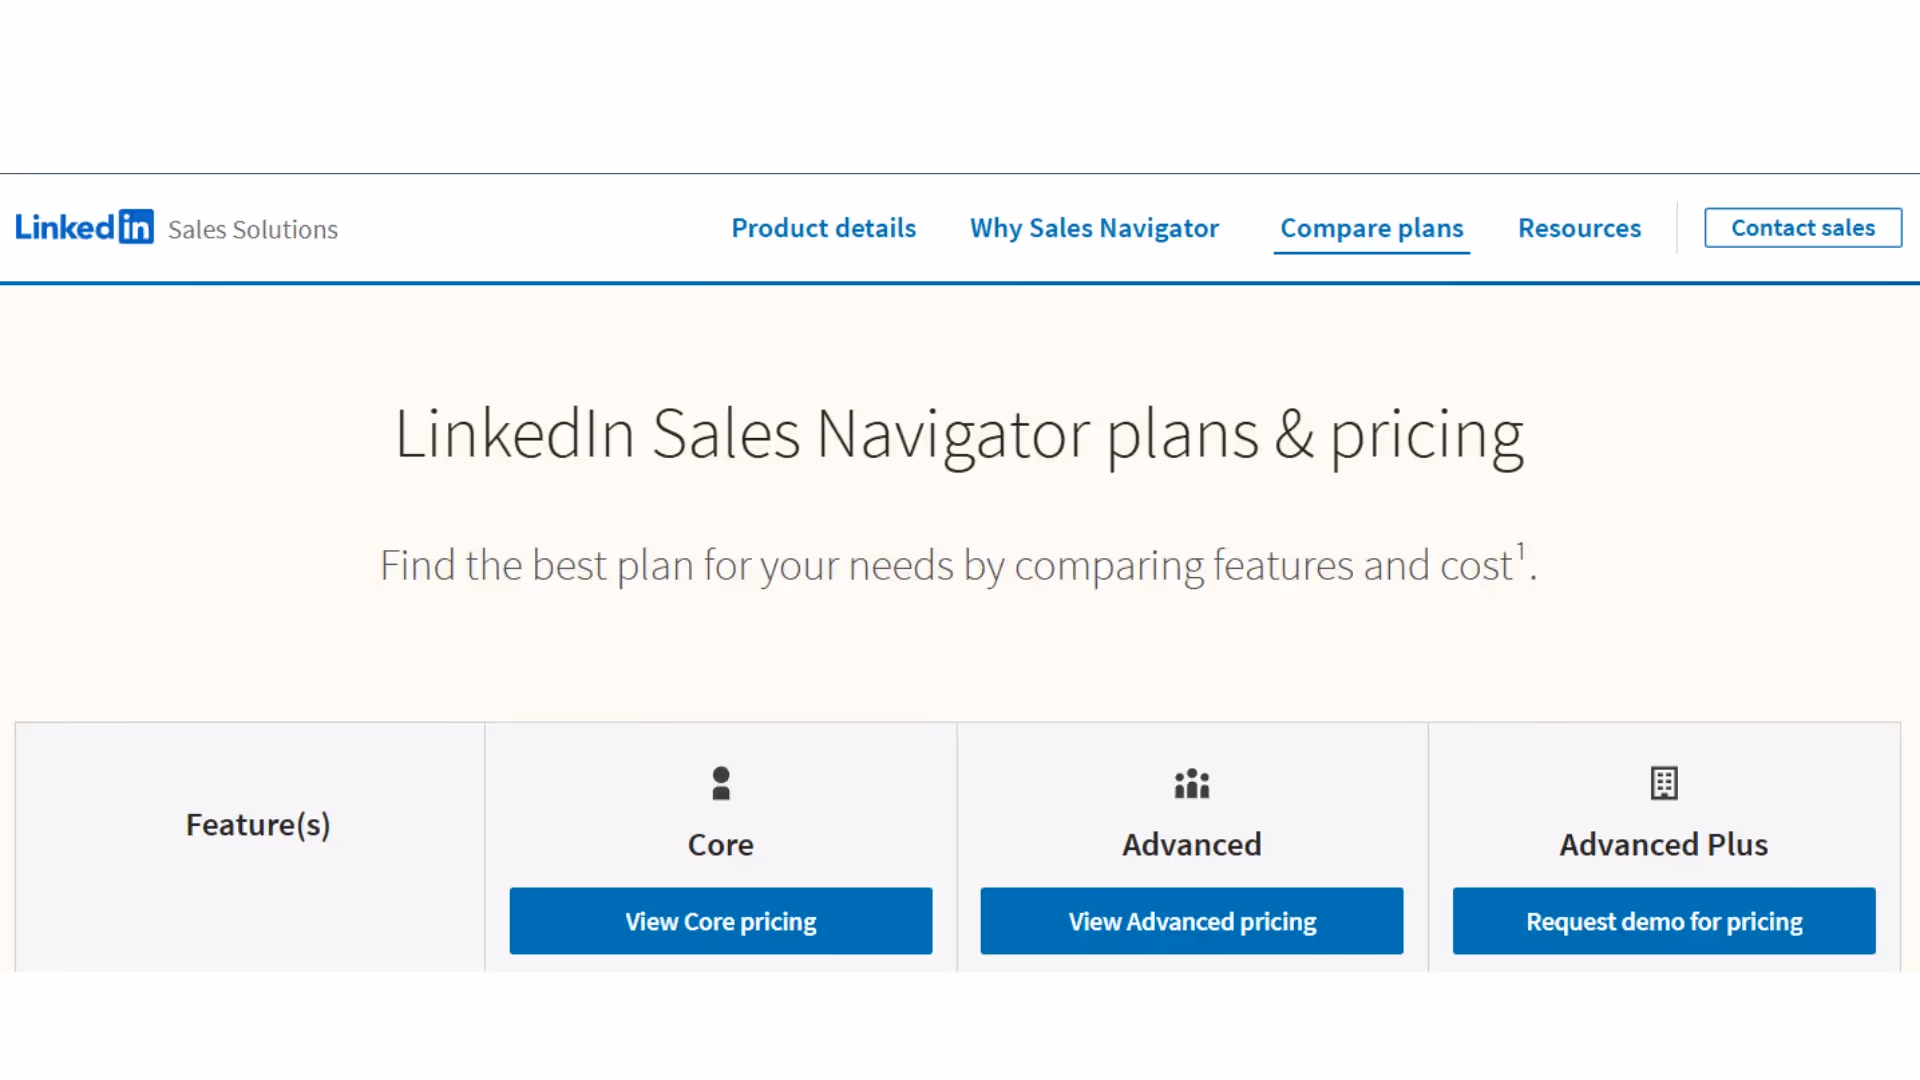
Task: Click the Advanced plan group icon
Action: 1192,783
